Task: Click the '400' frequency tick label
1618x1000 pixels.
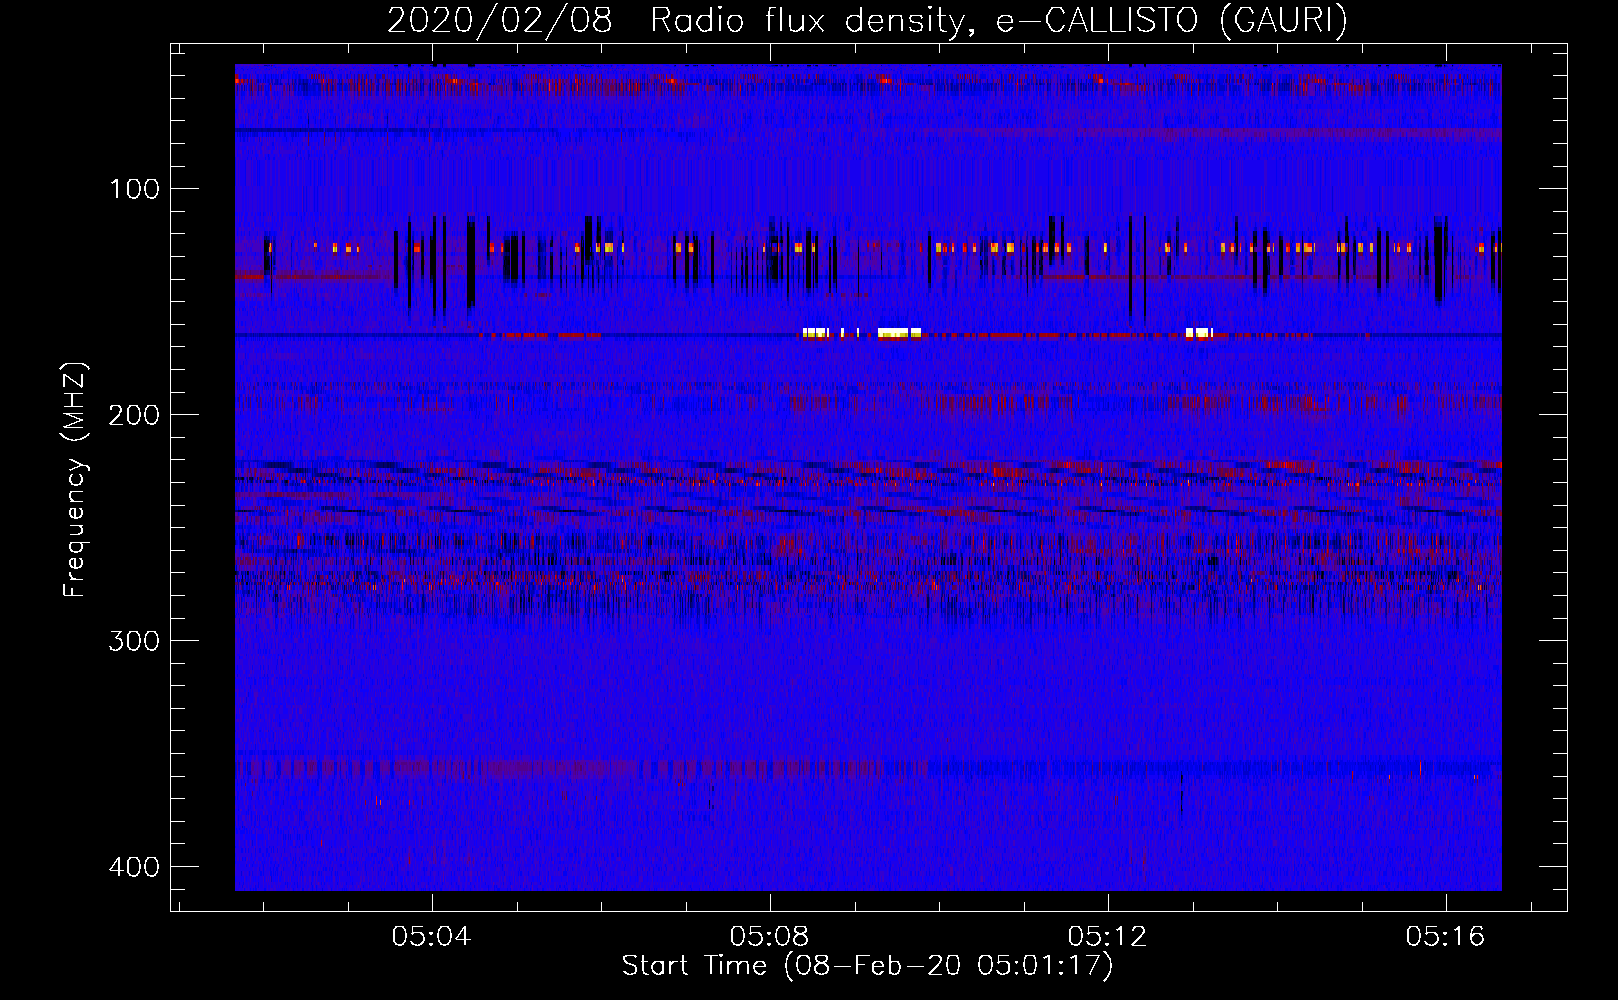Action: 134,867
